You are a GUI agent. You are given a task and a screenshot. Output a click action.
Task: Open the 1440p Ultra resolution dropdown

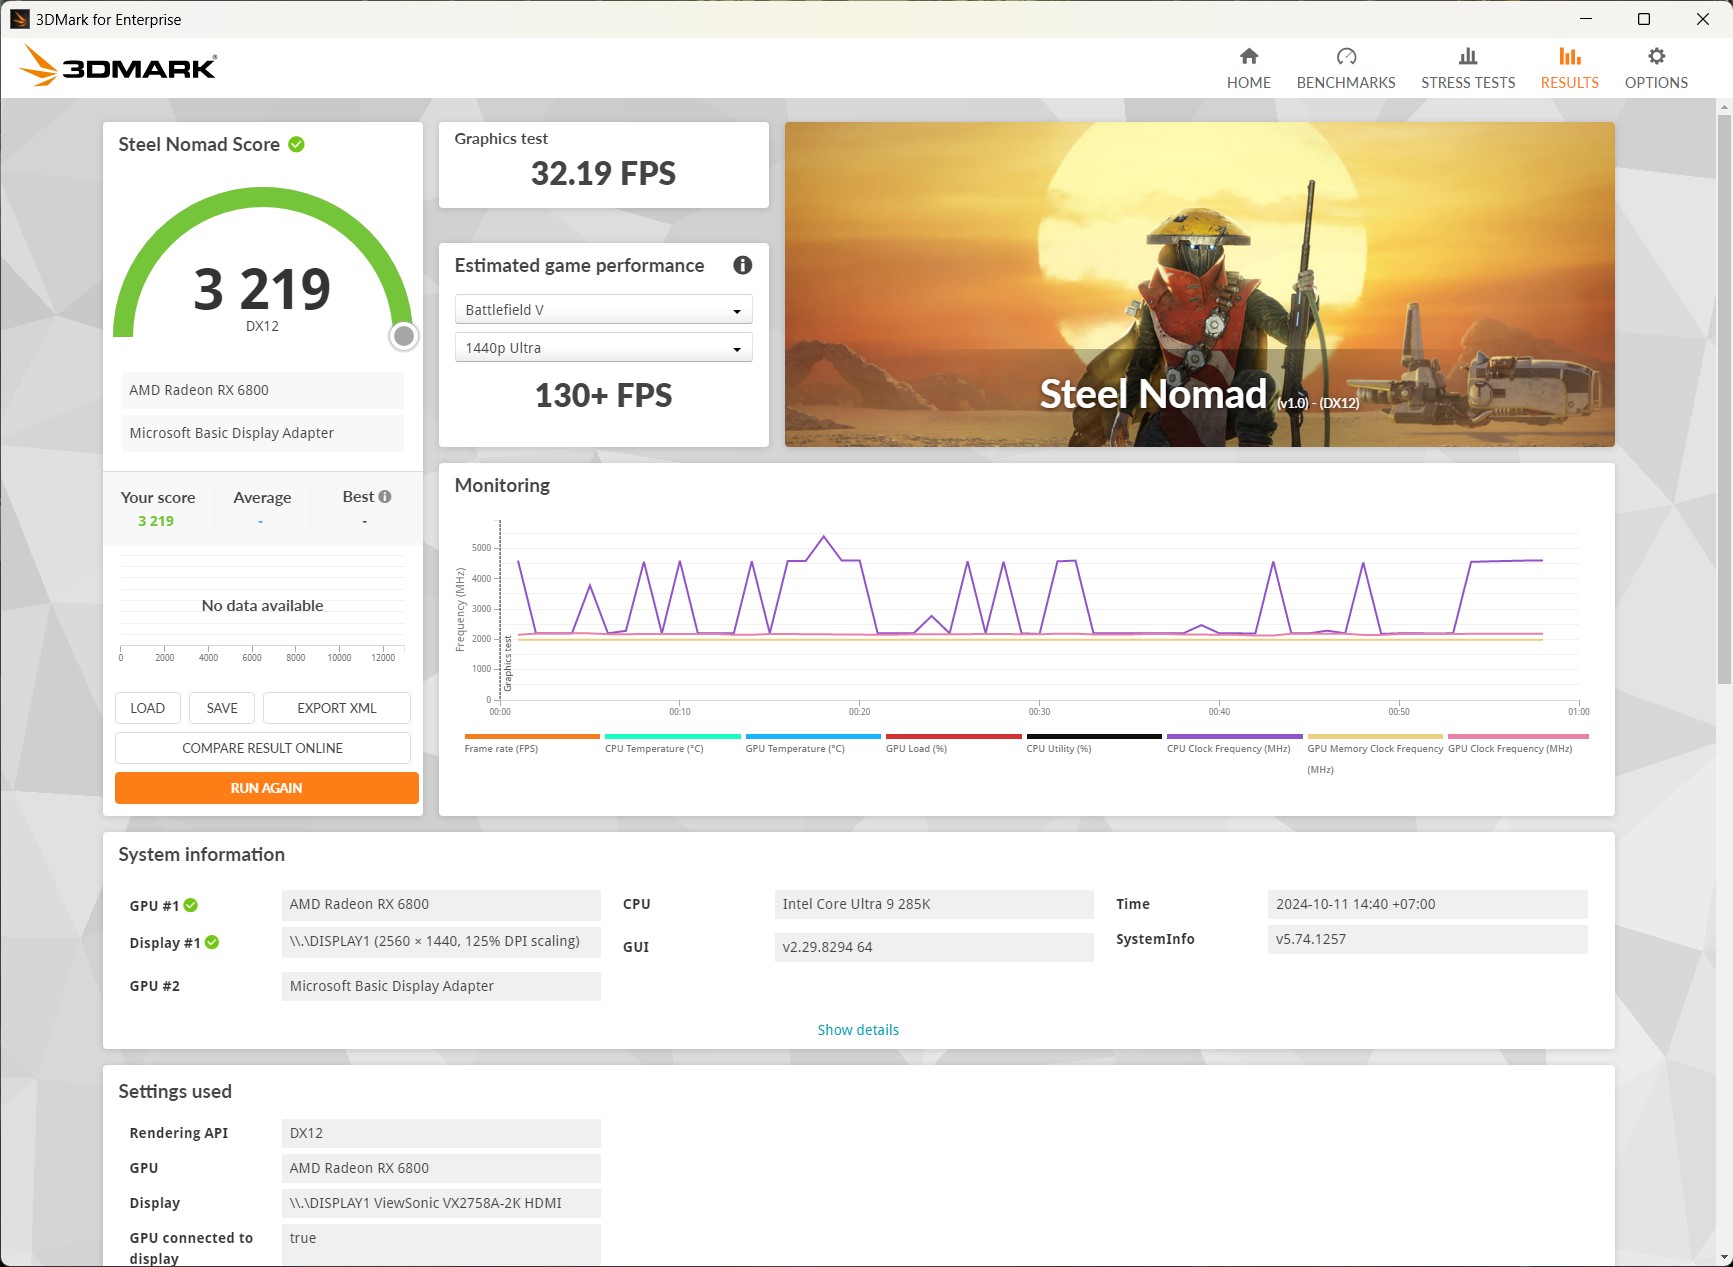point(603,348)
